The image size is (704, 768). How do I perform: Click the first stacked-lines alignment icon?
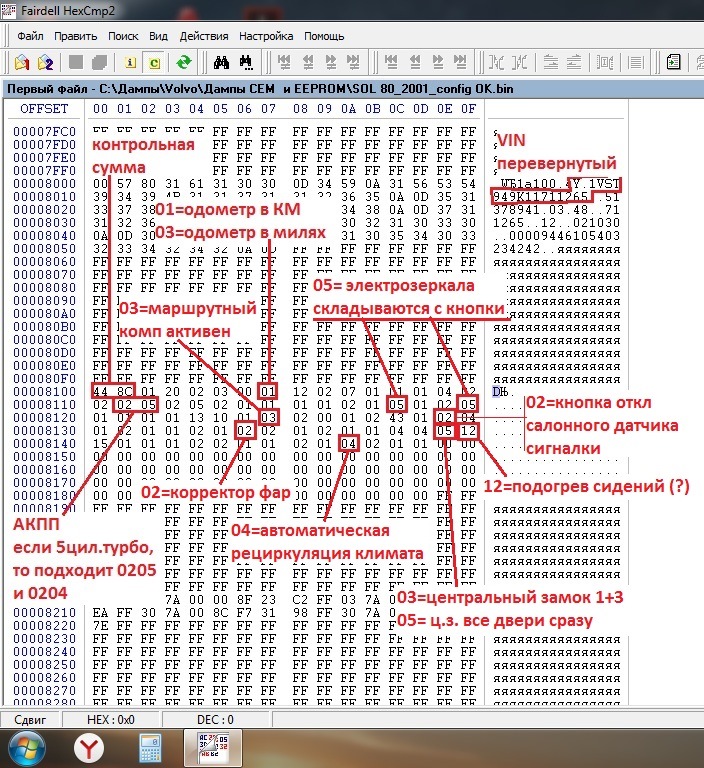click(551, 63)
